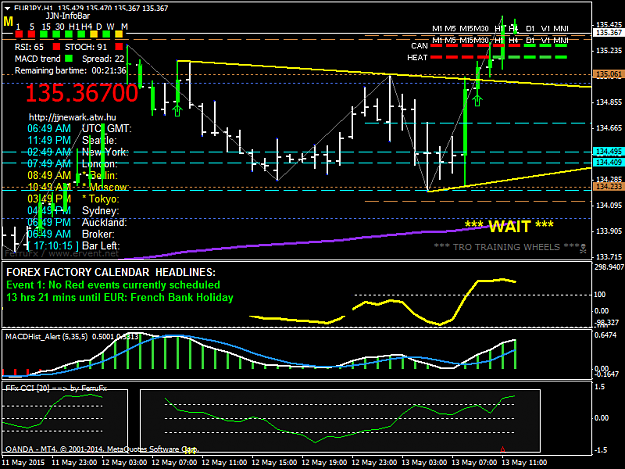Open the chart menu triangle beside EURJPY,H1
The height and width of the screenshot is (469, 625).
7,8
